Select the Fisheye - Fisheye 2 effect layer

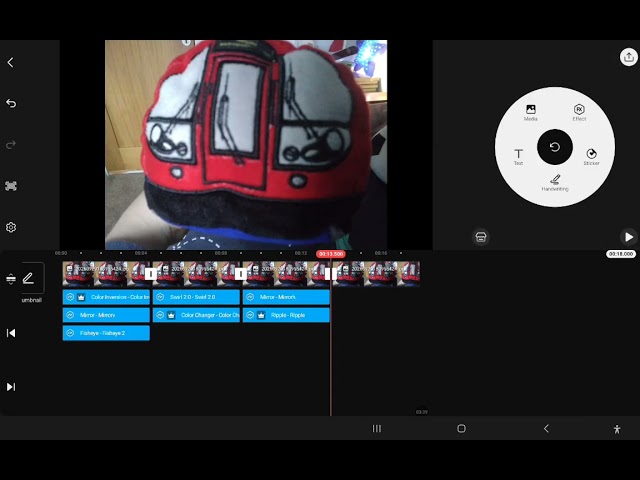coord(106,333)
